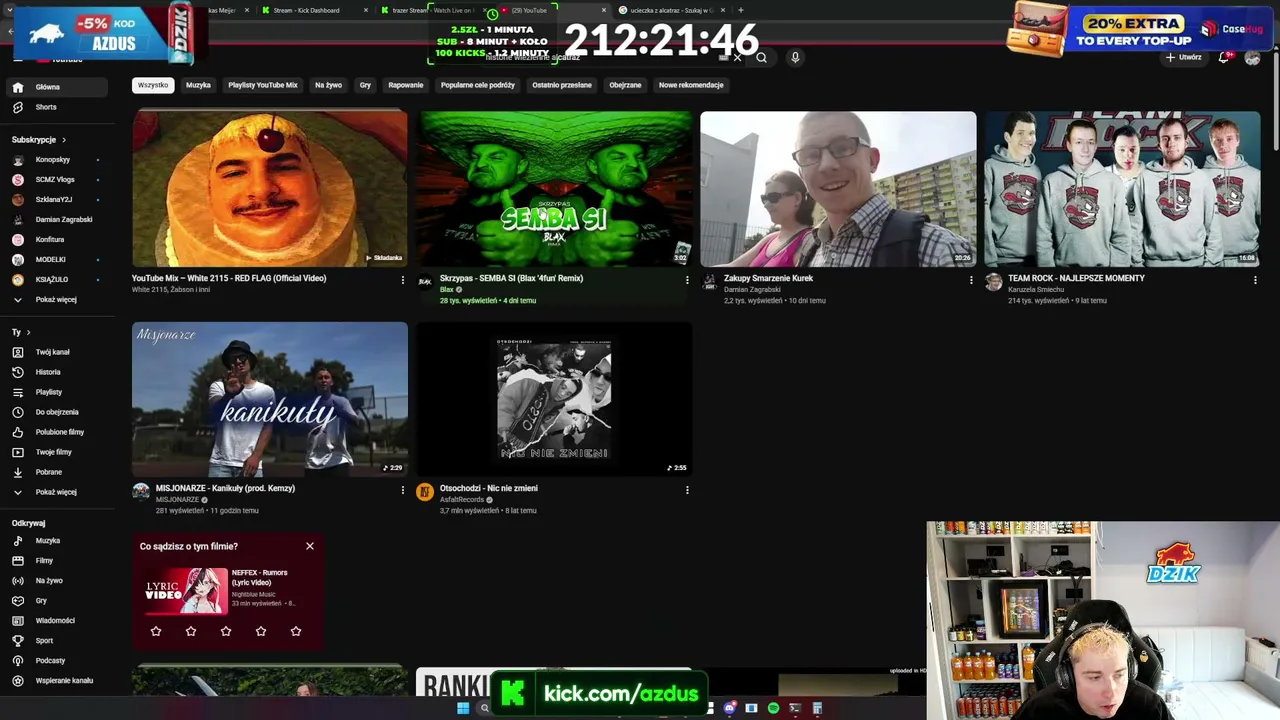Switch to the Stream - Kick Dashboard tab

pyautogui.click(x=306, y=10)
